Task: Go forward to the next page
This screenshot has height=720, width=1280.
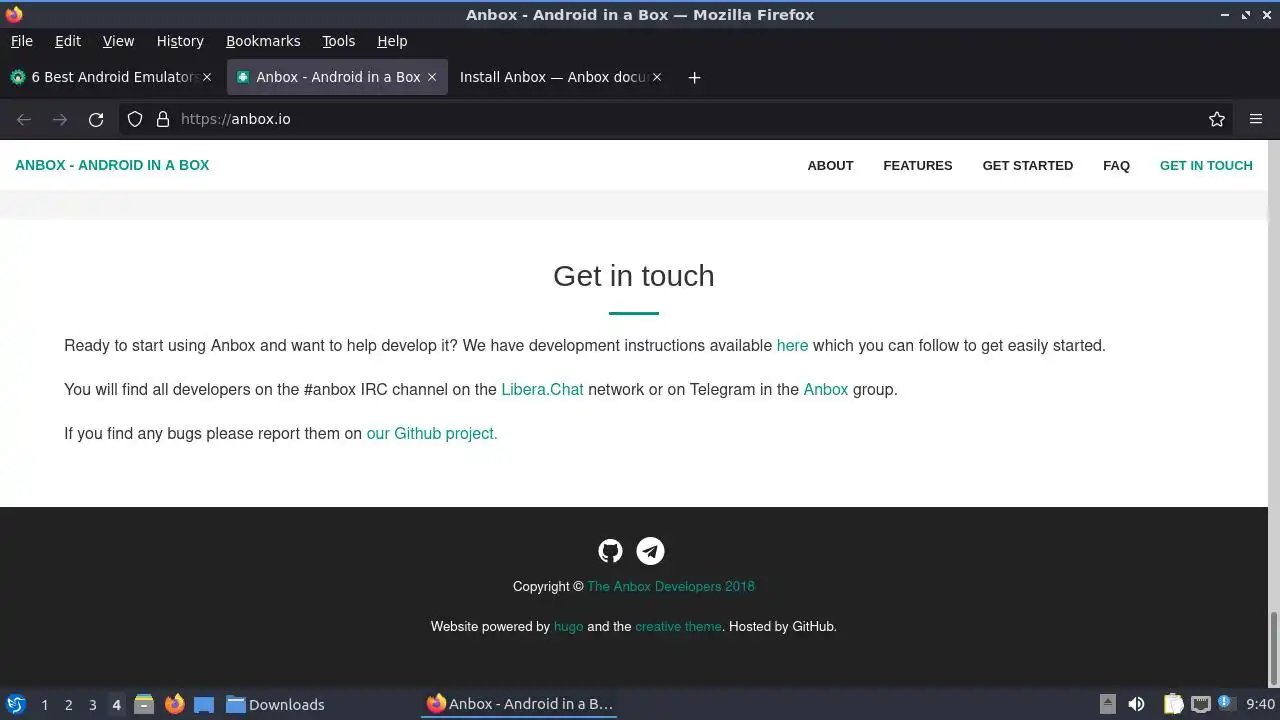Action: coord(60,119)
